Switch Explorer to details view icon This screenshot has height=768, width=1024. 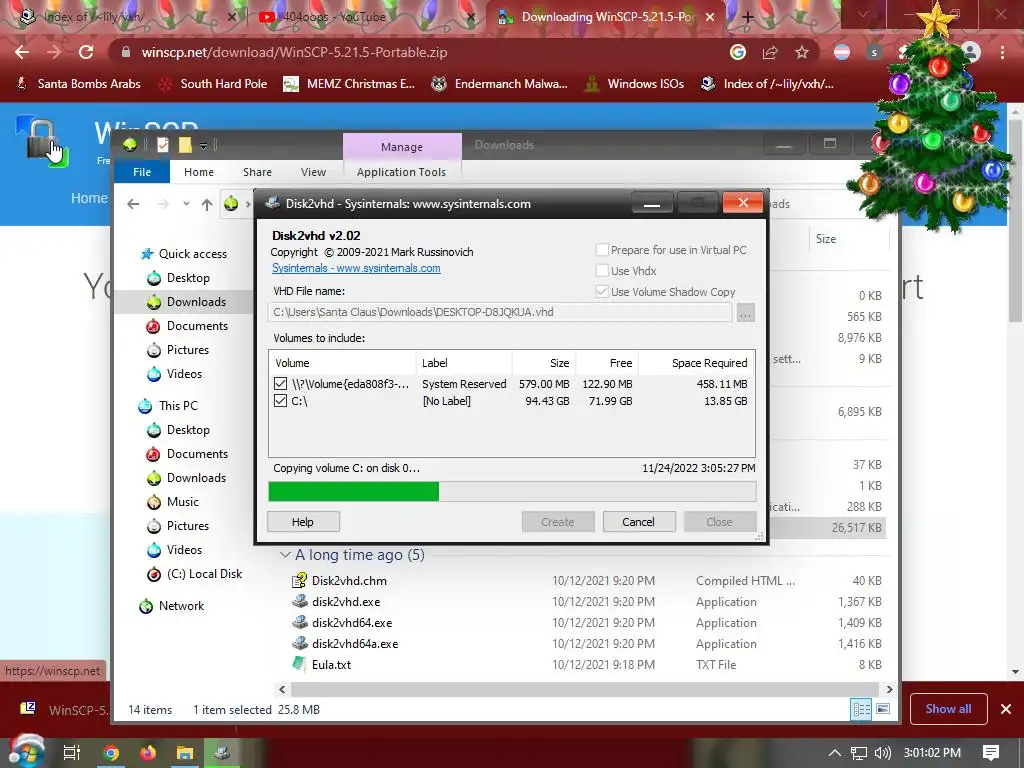tap(861, 709)
